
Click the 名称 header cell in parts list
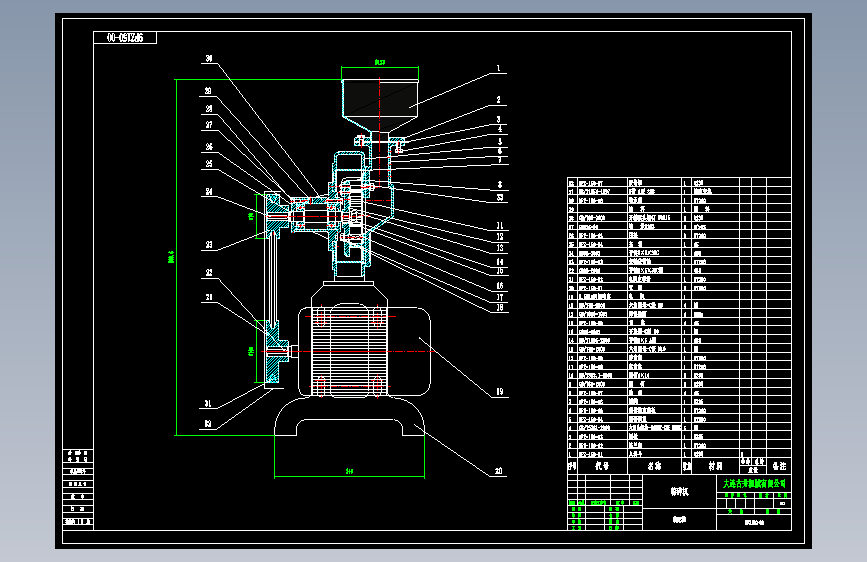(x=655, y=466)
